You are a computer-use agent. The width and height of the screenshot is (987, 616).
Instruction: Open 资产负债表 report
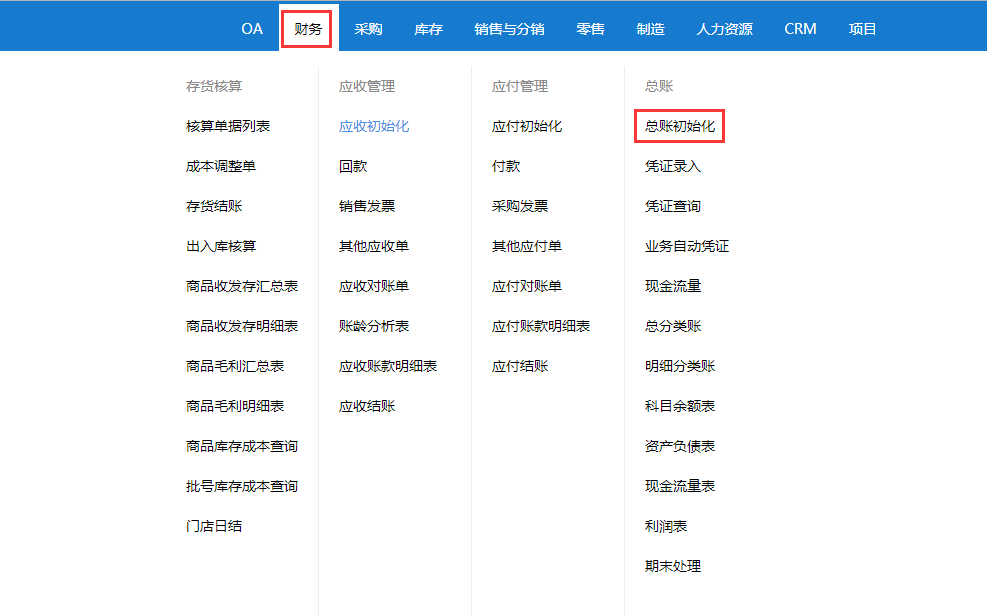coord(680,446)
